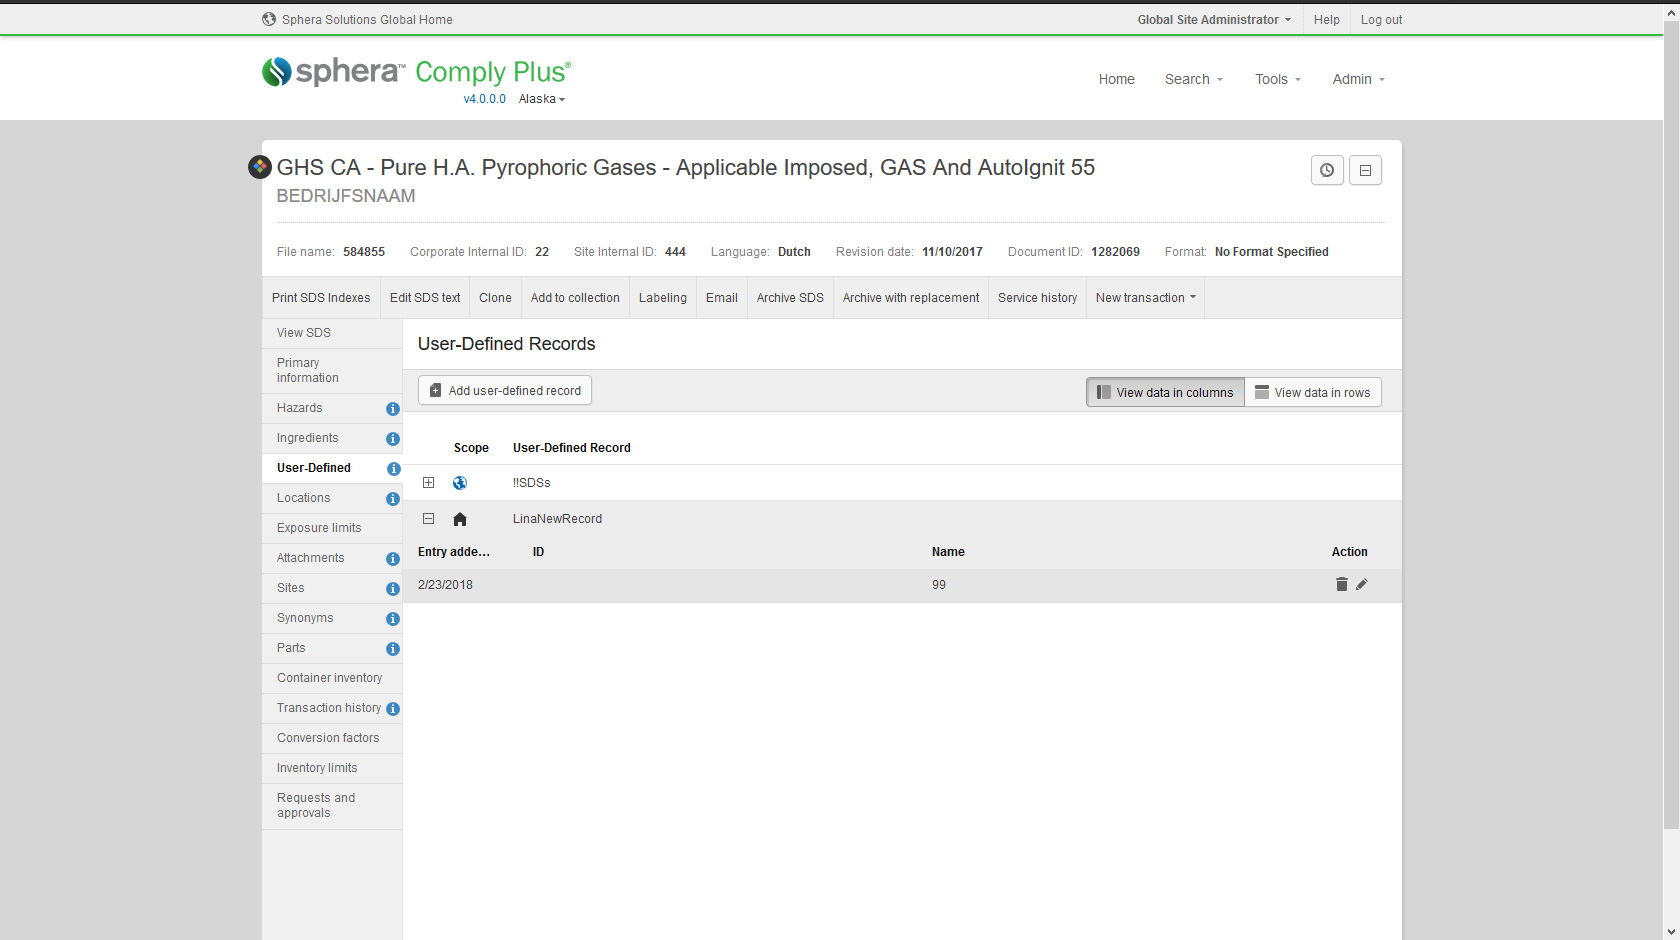Click the Name value 99

(939, 585)
